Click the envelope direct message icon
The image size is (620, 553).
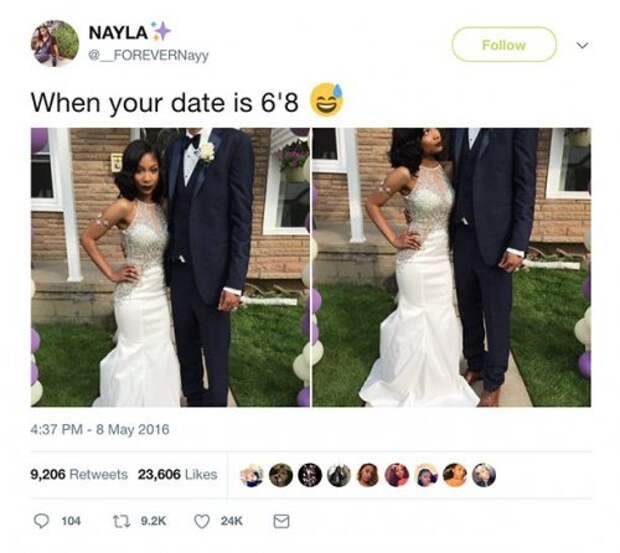pos(282,521)
